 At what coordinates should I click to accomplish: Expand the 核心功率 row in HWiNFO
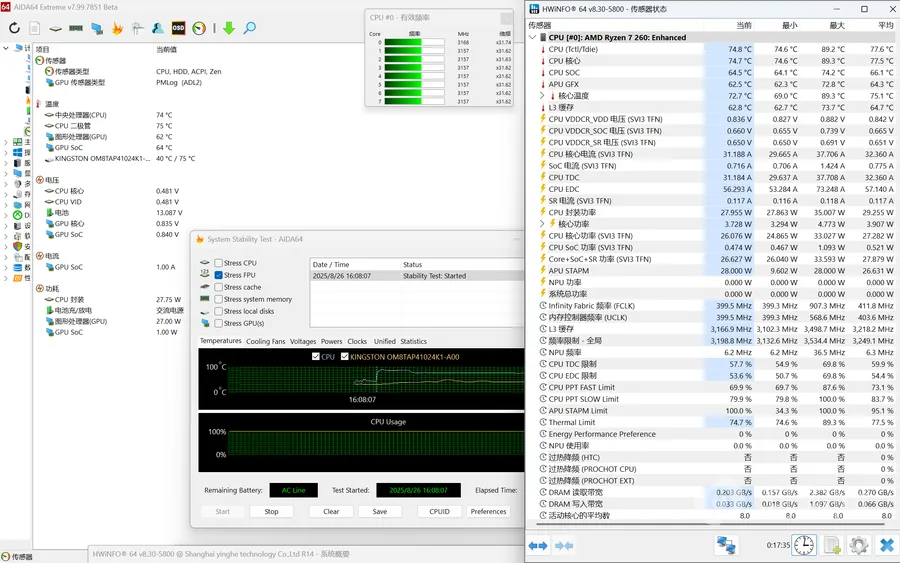pos(542,224)
